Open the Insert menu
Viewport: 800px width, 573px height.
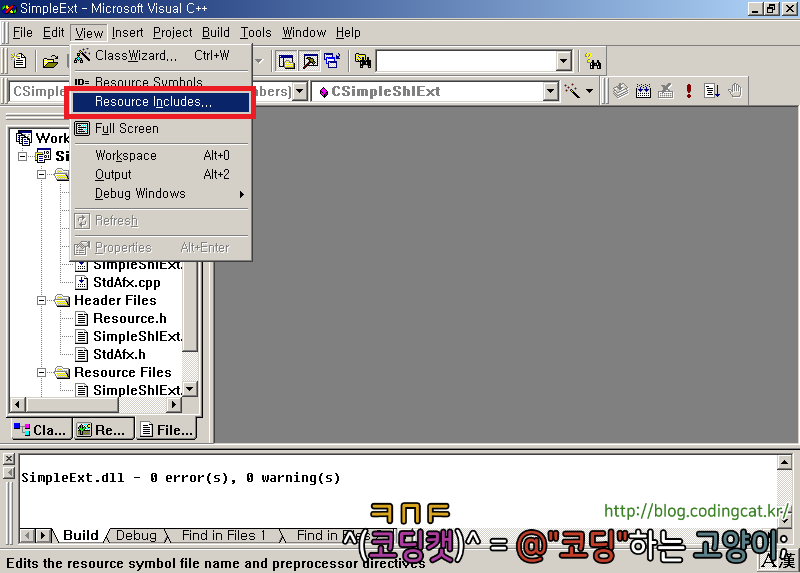pos(128,33)
